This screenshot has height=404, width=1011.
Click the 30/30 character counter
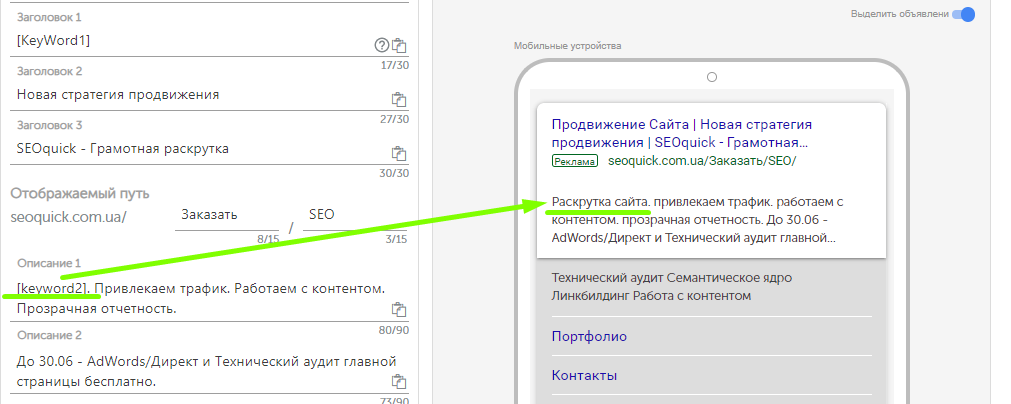click(394, 173)
